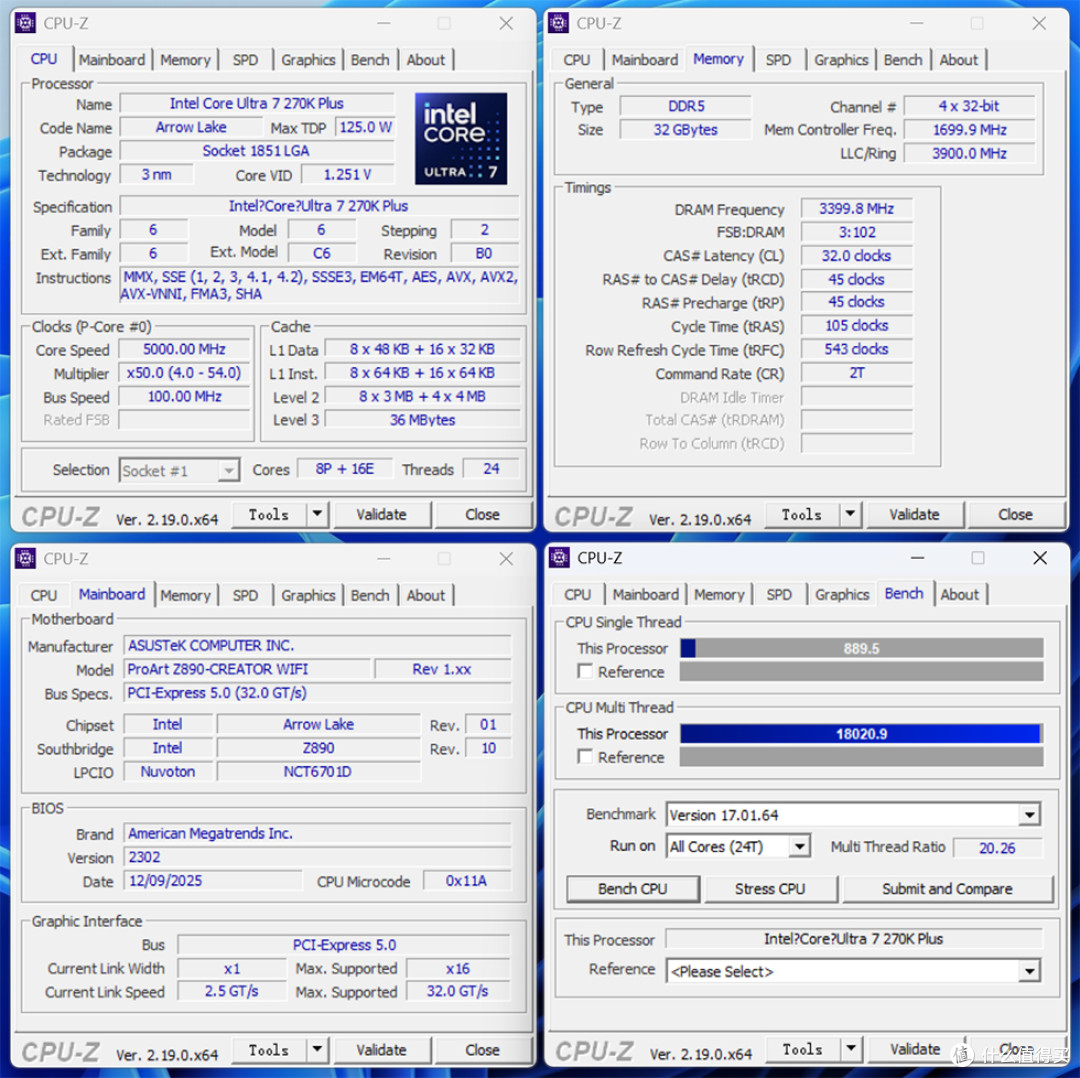Screen dimensions: 1080x1078
Task: Click the Max TDP 125.0 W field
Action: (365, 127)
